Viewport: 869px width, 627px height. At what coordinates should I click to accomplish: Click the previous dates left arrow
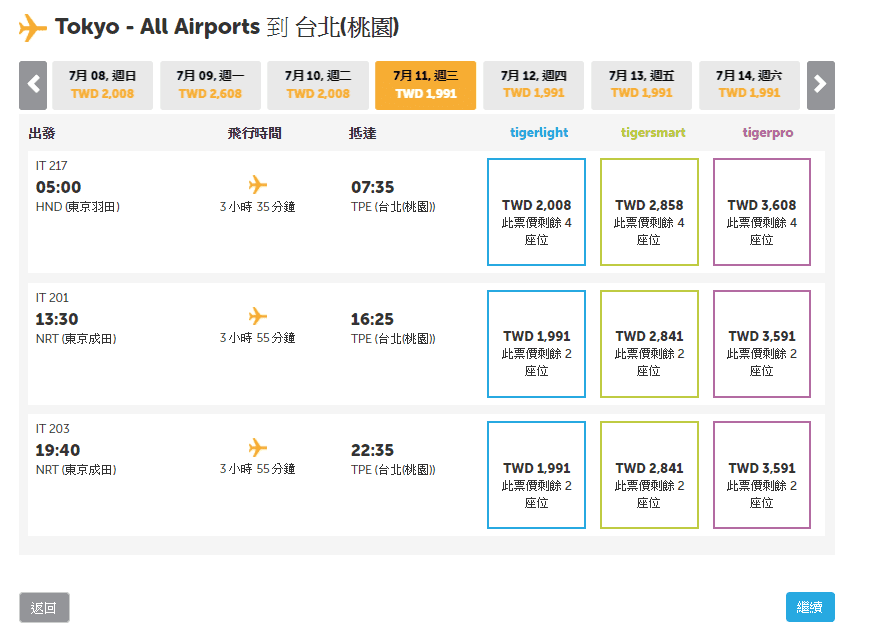pyautogui.click(x=33, y=85)
